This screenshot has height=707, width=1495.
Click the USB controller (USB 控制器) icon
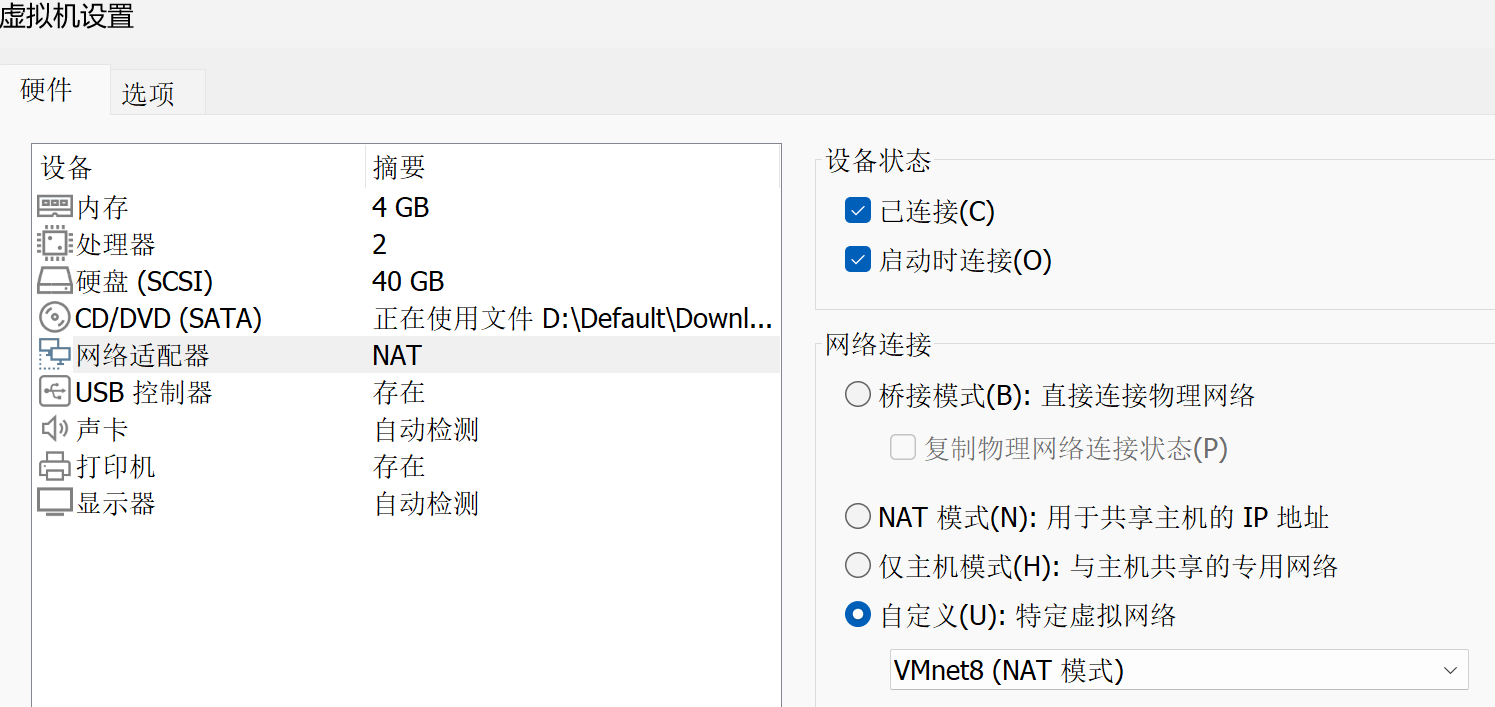[55, 392]
